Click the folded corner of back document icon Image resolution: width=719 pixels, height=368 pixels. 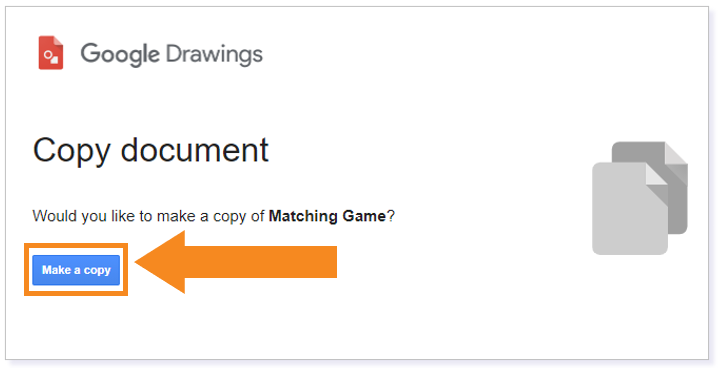[676, 153]
